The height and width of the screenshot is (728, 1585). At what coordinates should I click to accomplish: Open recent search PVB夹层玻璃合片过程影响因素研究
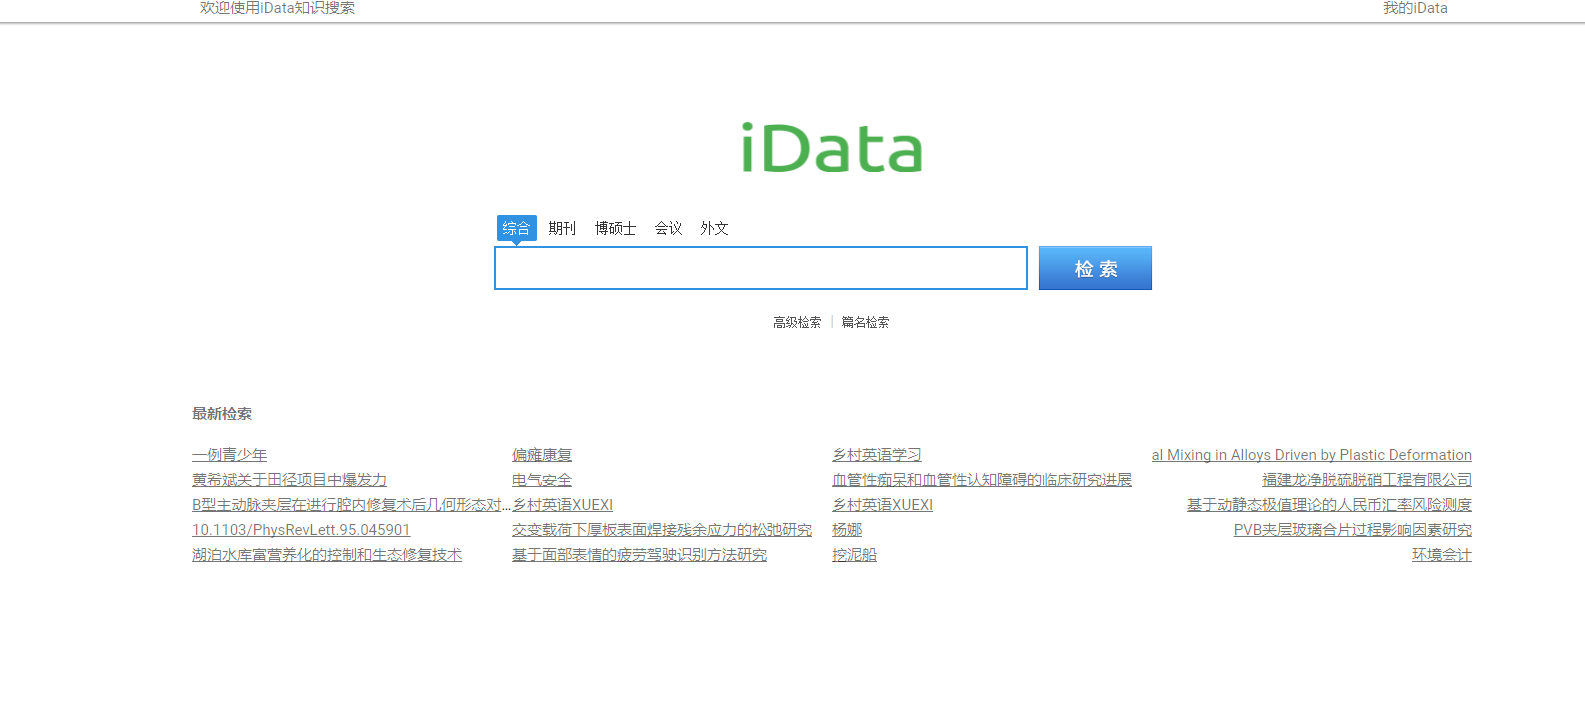click(x=1353, y=530)
